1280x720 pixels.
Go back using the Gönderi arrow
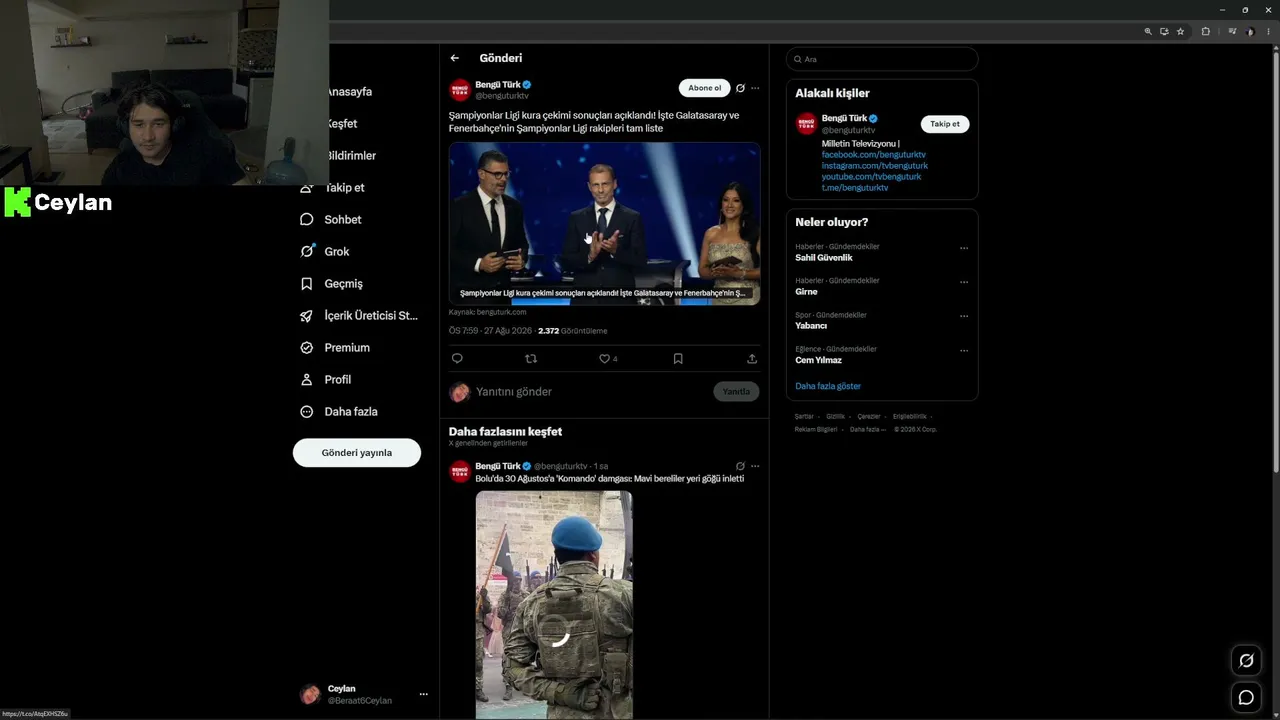click(455, 58)
